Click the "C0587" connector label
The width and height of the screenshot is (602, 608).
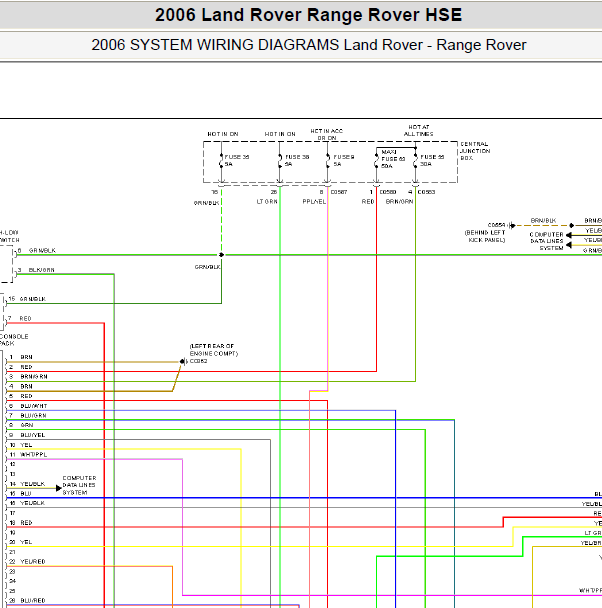click(x=339, y=192)
